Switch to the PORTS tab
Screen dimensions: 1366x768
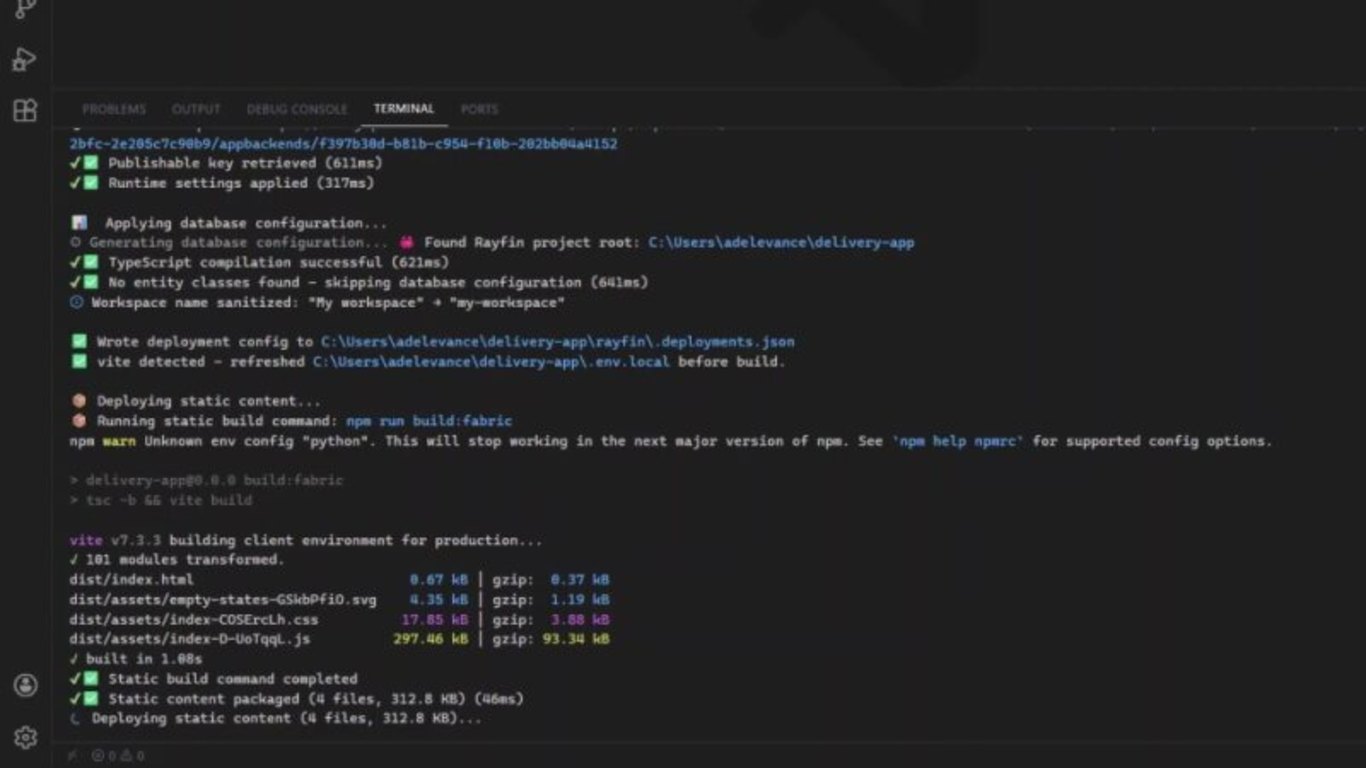pyautogui.click(x=479, y=109)
